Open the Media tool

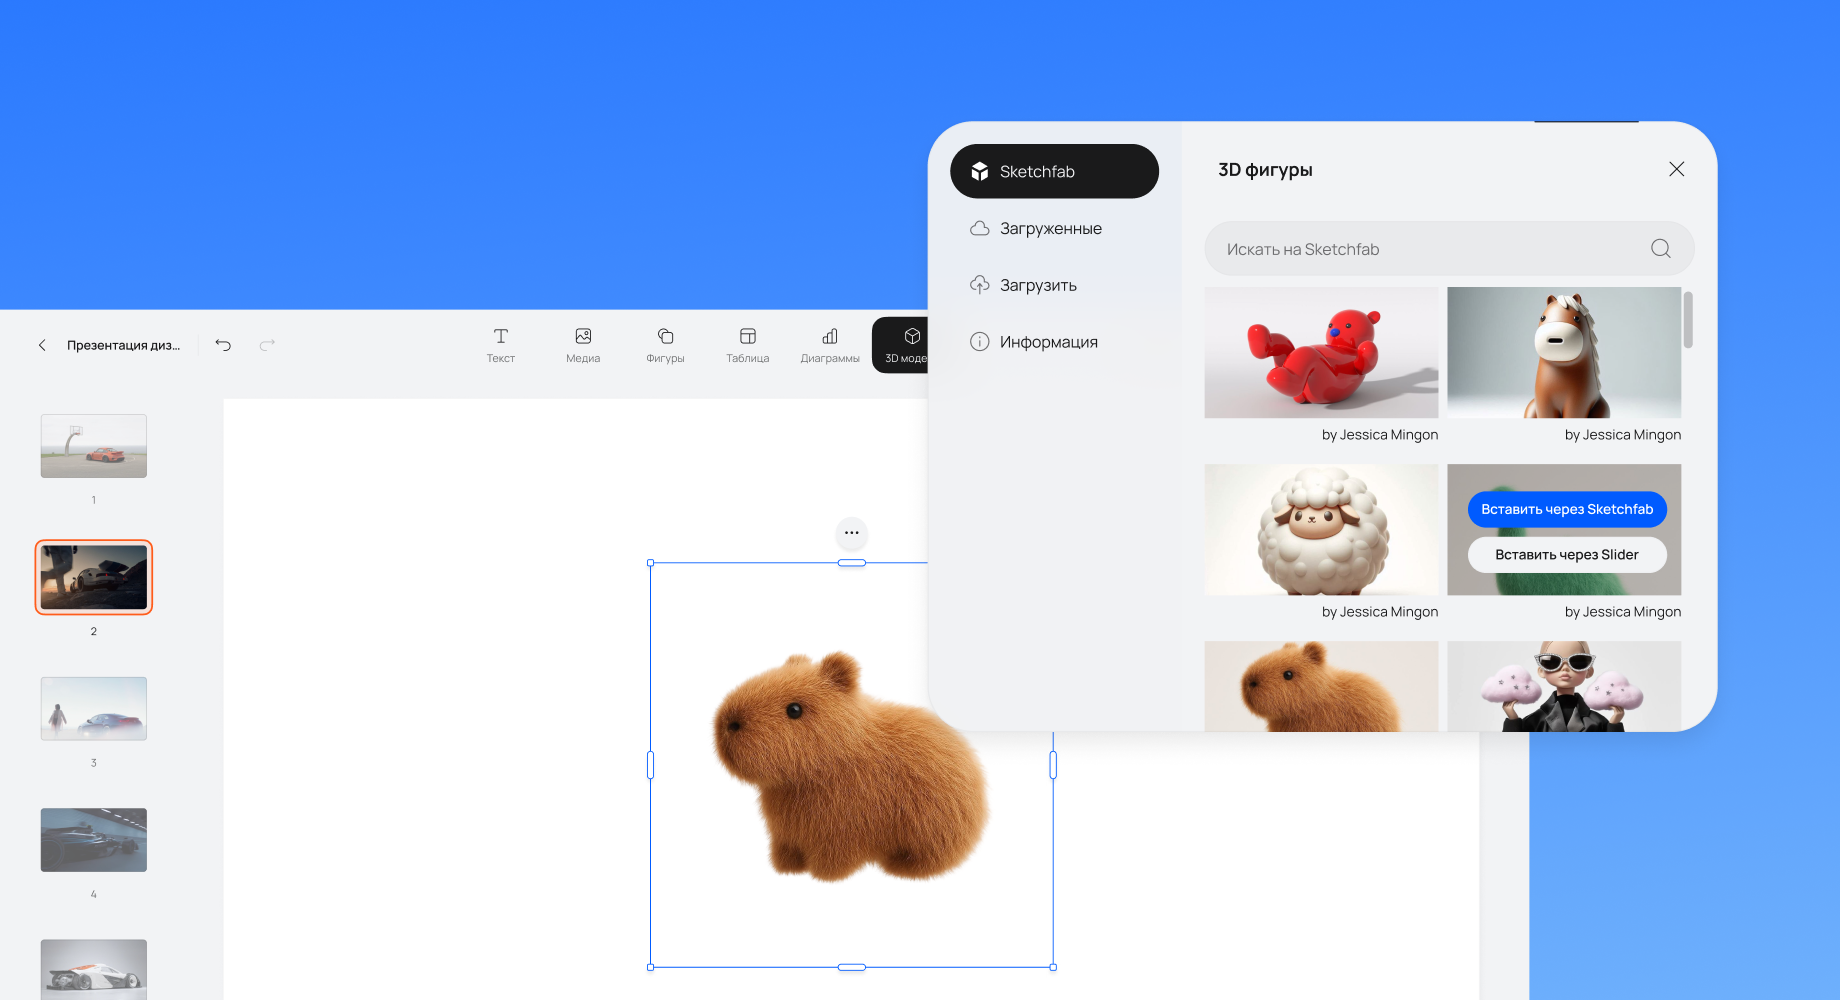click(583, 345)
